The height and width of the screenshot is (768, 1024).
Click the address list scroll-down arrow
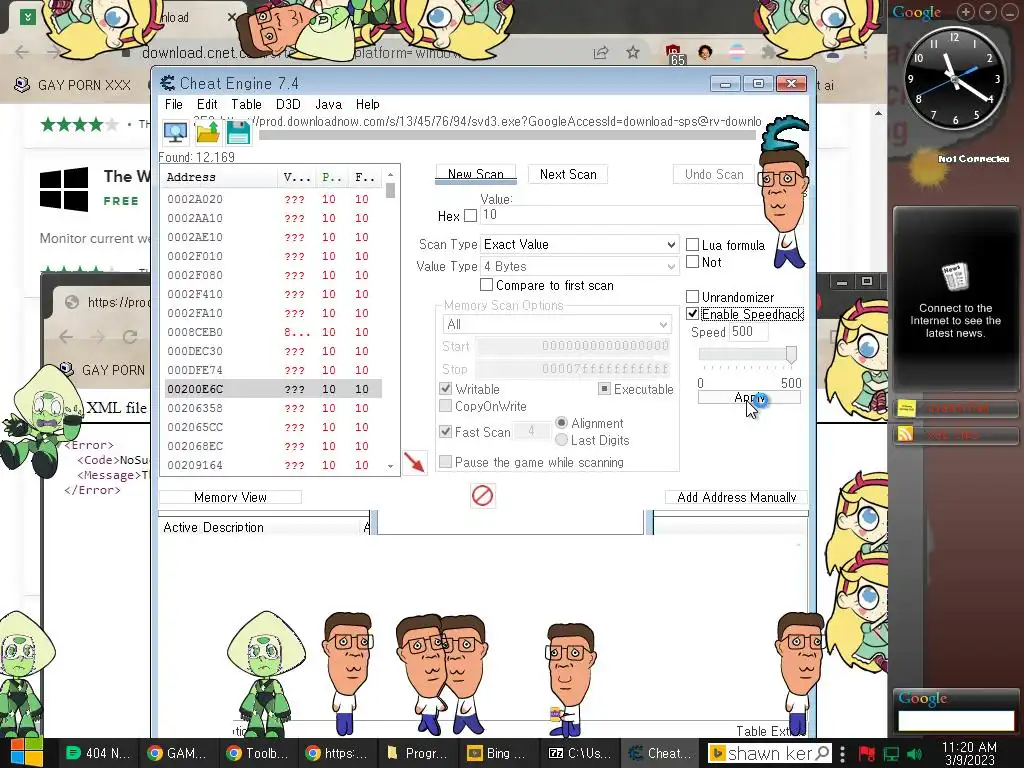pyautogui.click(x=391, y=466)
